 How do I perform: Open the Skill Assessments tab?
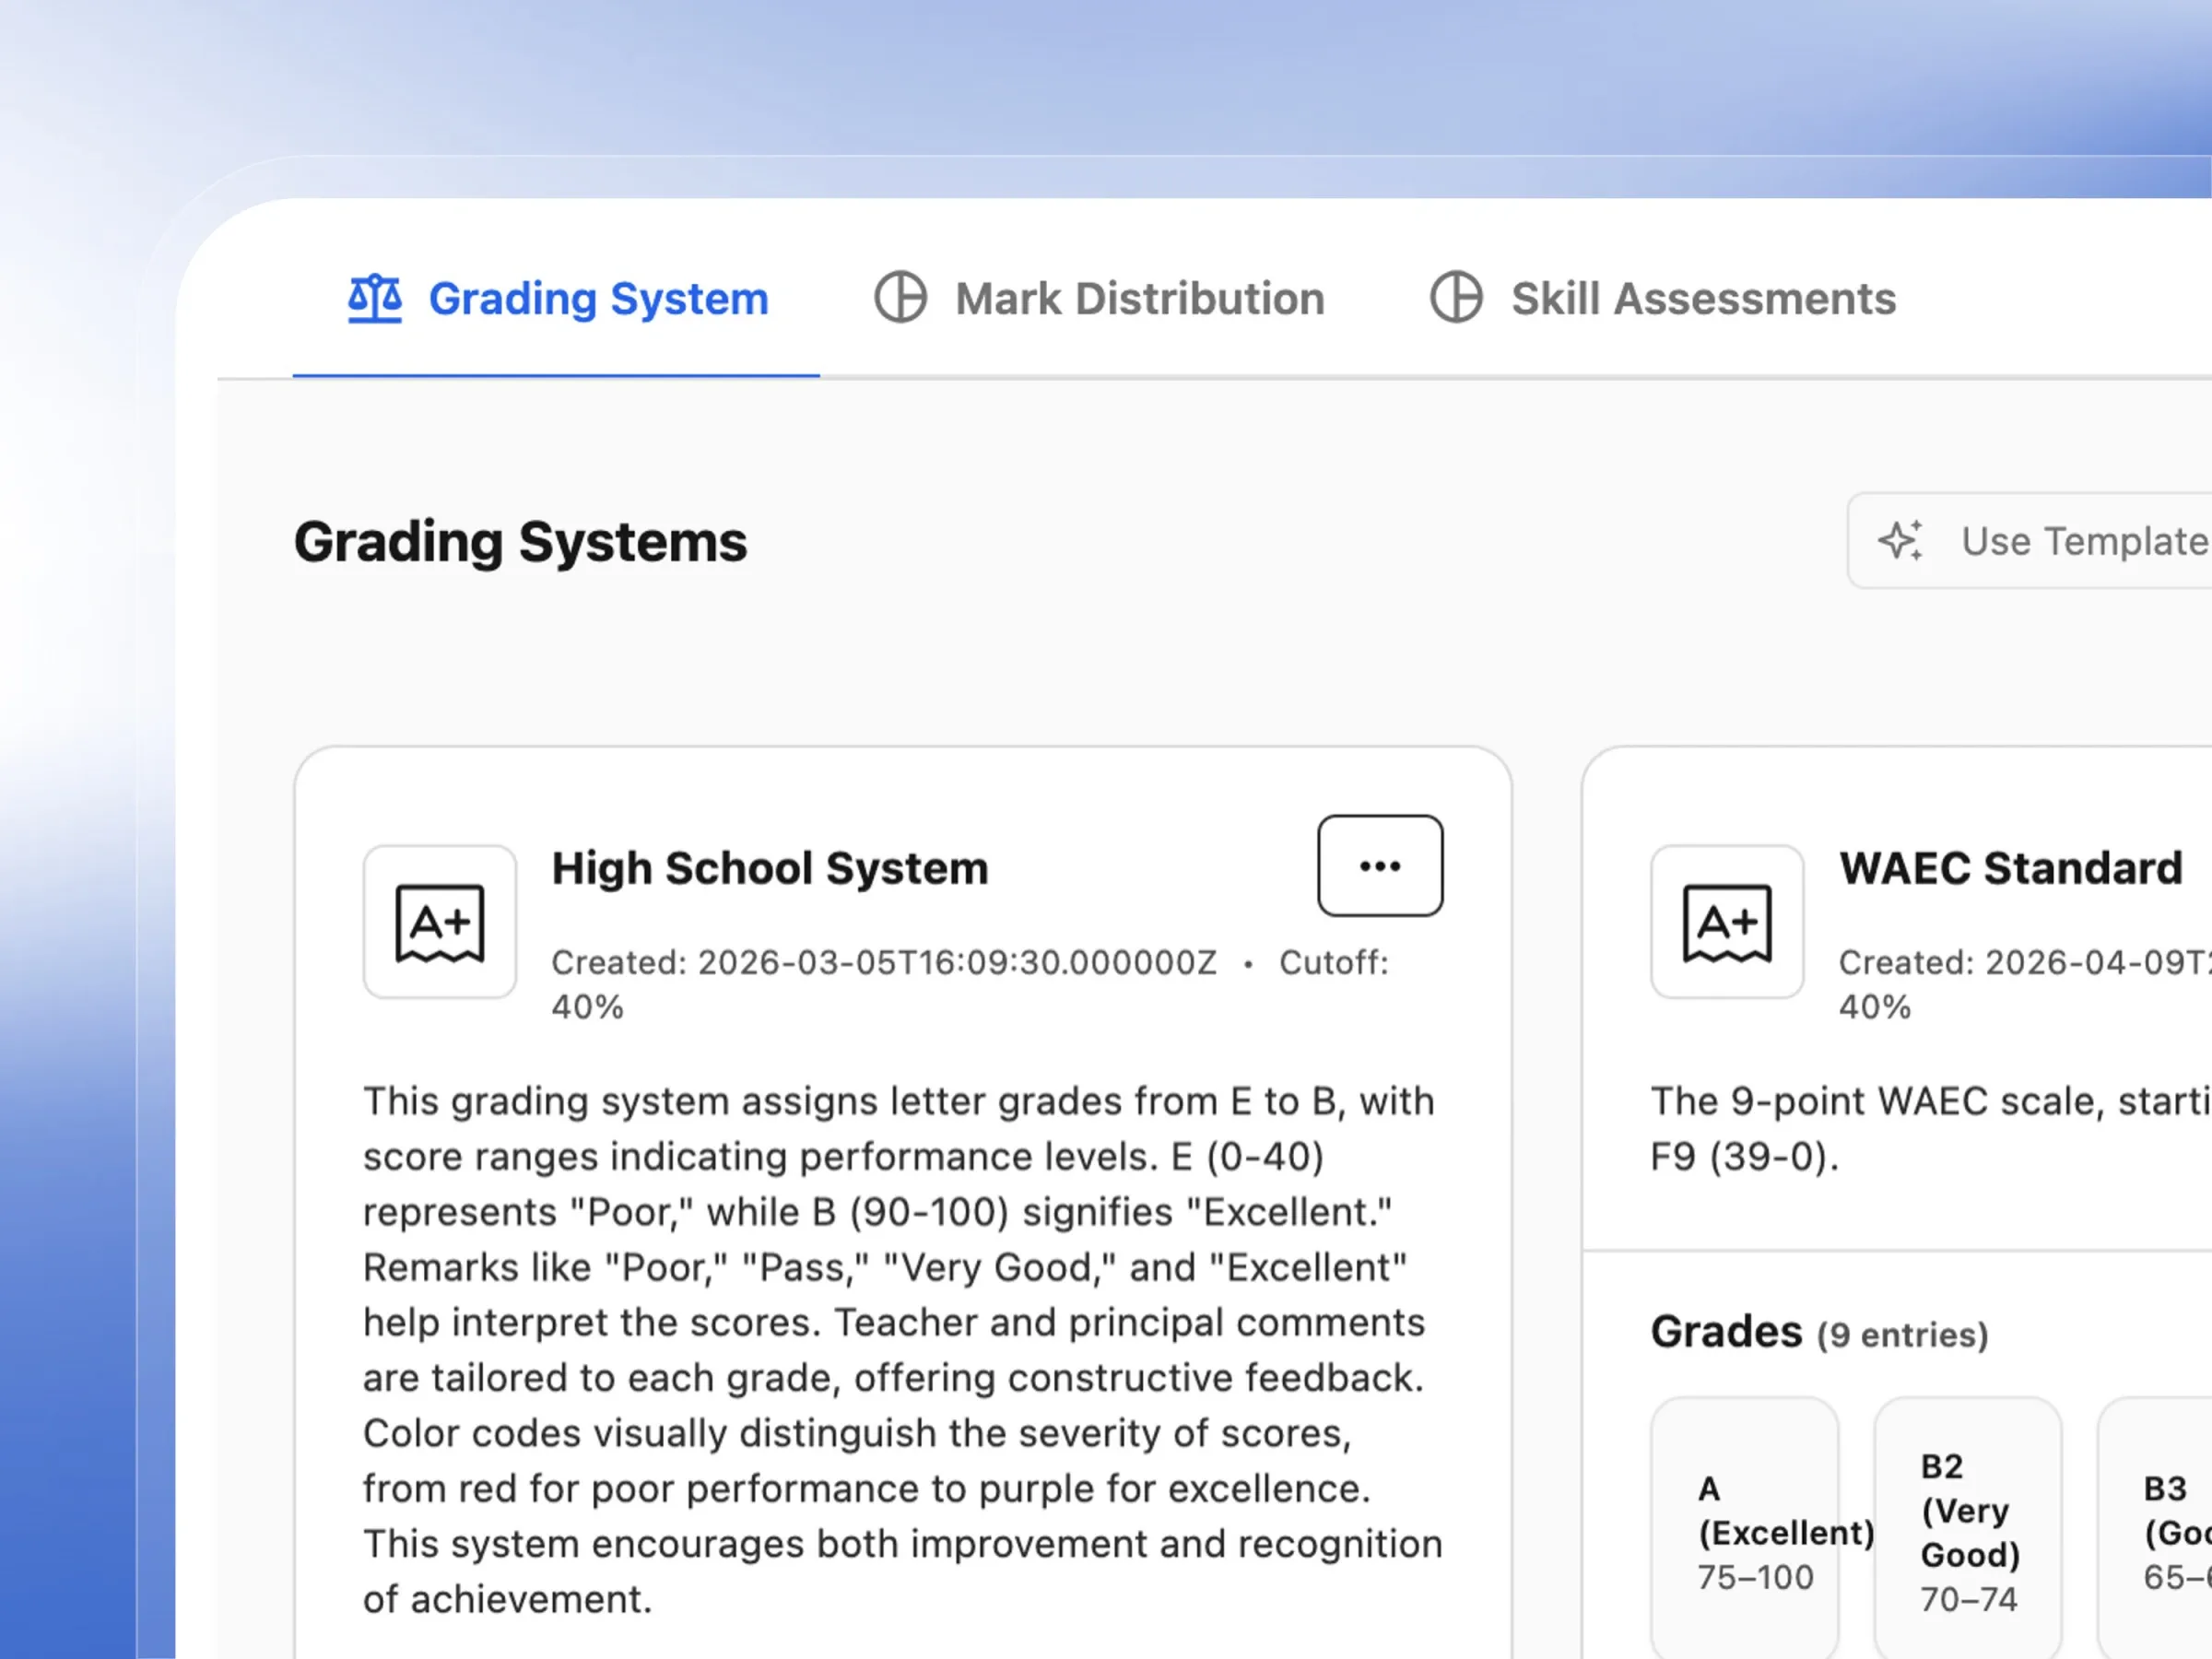coord(1662,299)
